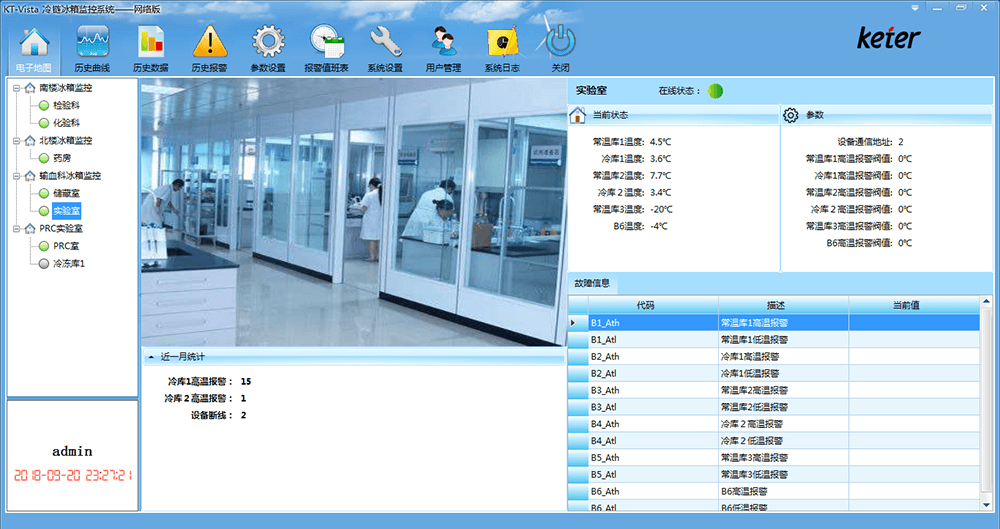Image resolution: width=1000 pixels, height=529 pixels.
Task: Click 设备通信地址 value 2
Action: pos(901,142)
